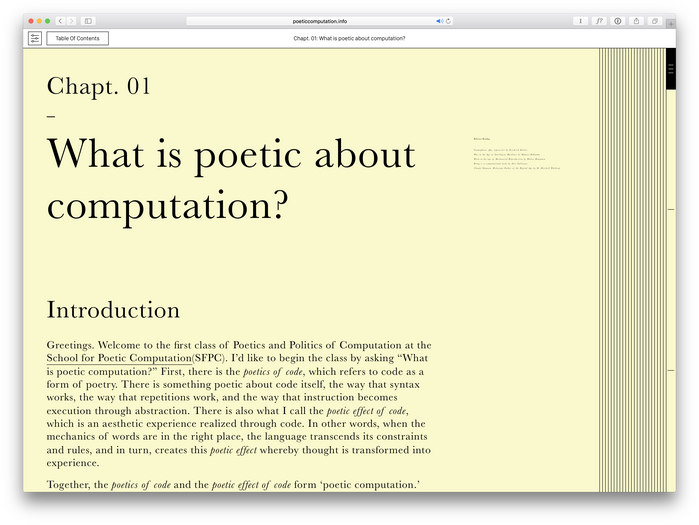Click the lower section tick mark beside scrollbar
The width and height of the screenshot is (699, 525).
click(671, 370)
